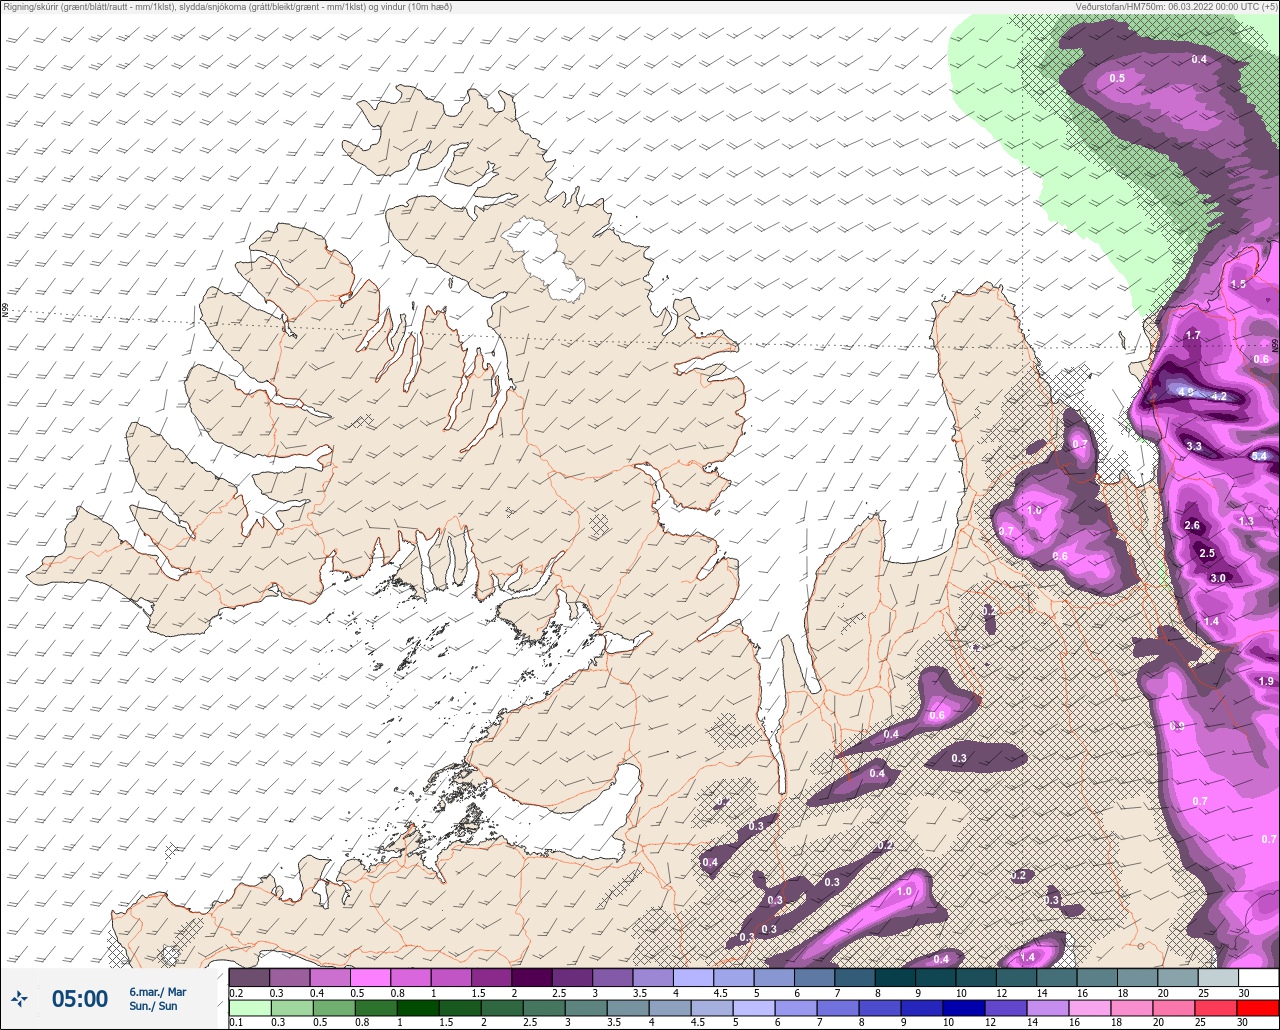Click the '3.3' precipitation value on the map

pyautogui.click(x=1193, y=446)
